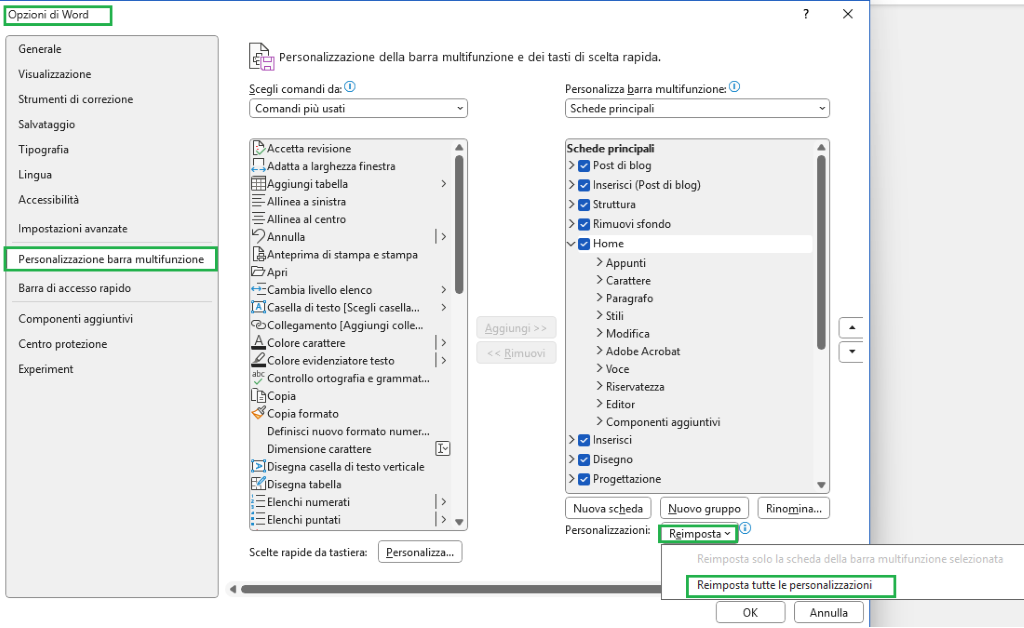Expand the Adobe Acrobat group
Image resolution: width=1024 pixels, height=628 pixels.
pos(599,350)
